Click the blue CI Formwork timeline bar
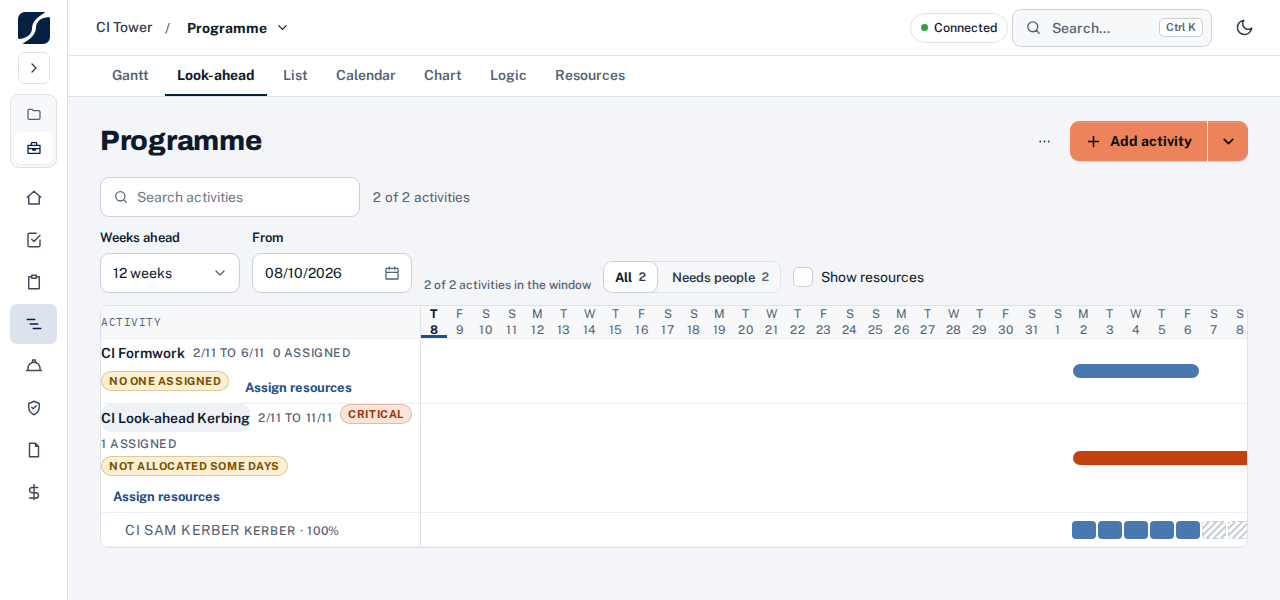This screenshot has width=1280, height=600. [x=1136, y=371]
